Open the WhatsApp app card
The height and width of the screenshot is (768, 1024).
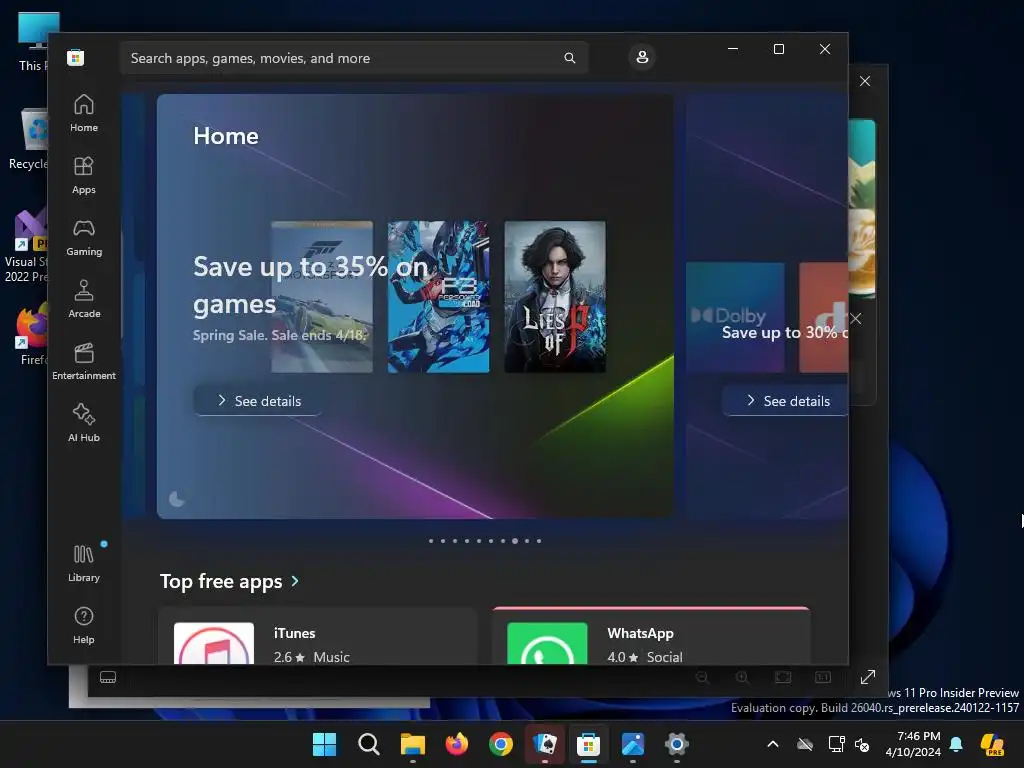click(651, 637)
